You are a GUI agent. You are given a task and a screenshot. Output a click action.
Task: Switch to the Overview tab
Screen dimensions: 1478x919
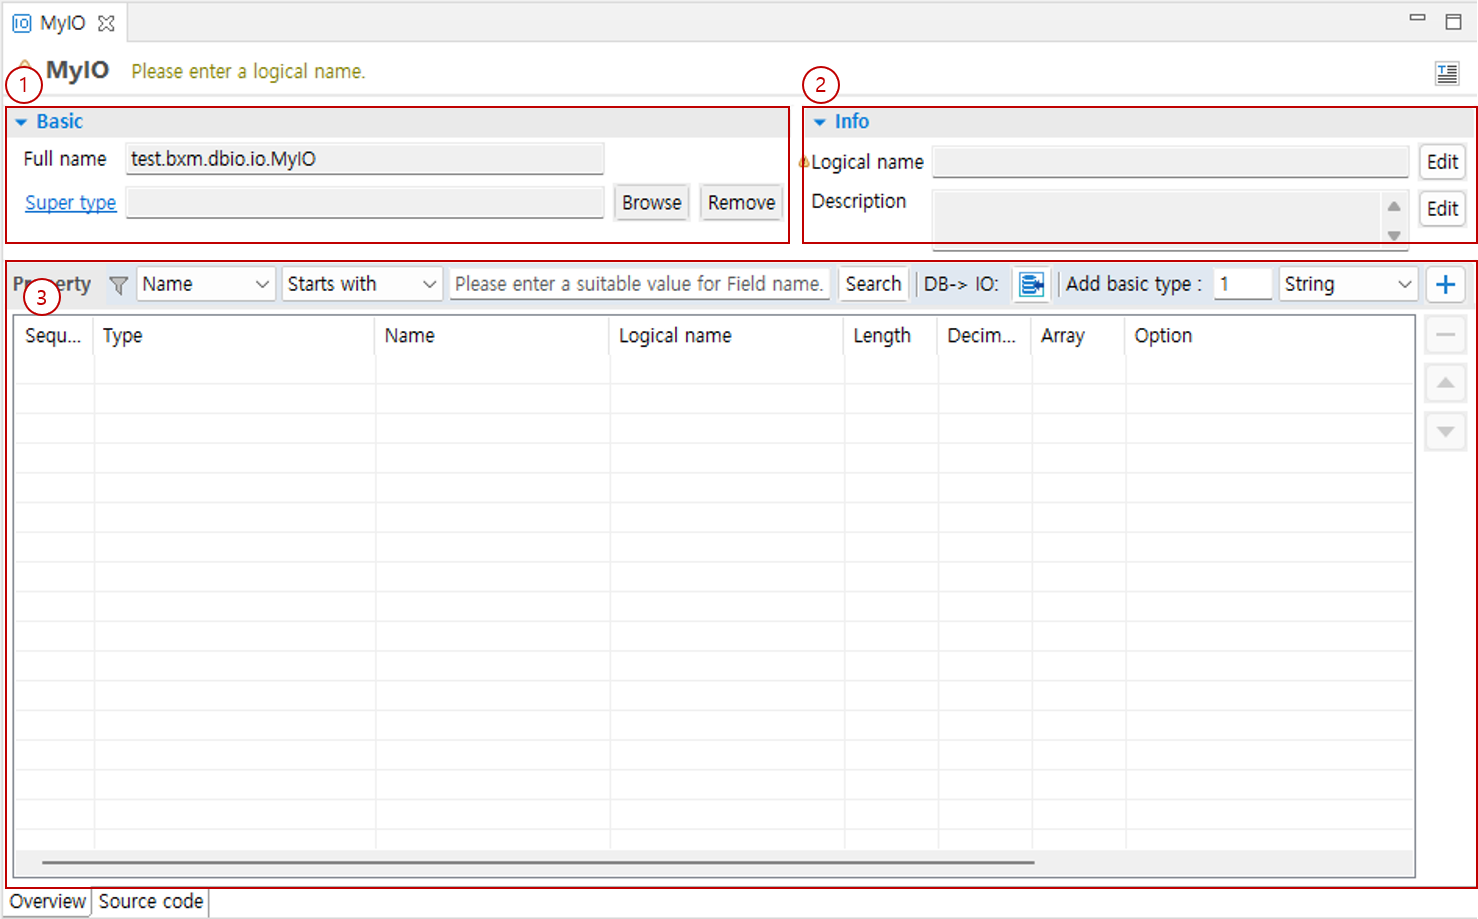coord(47,901)
